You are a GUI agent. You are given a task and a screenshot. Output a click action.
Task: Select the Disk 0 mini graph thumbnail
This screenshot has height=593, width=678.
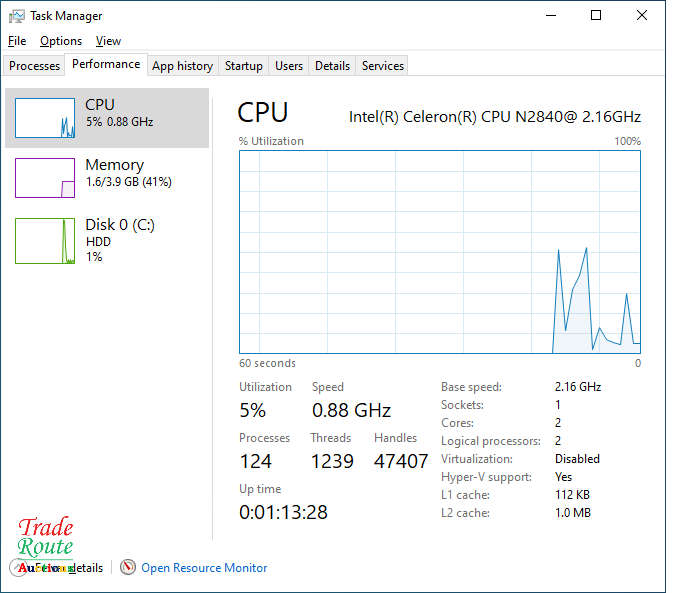[x=45, y=241]
